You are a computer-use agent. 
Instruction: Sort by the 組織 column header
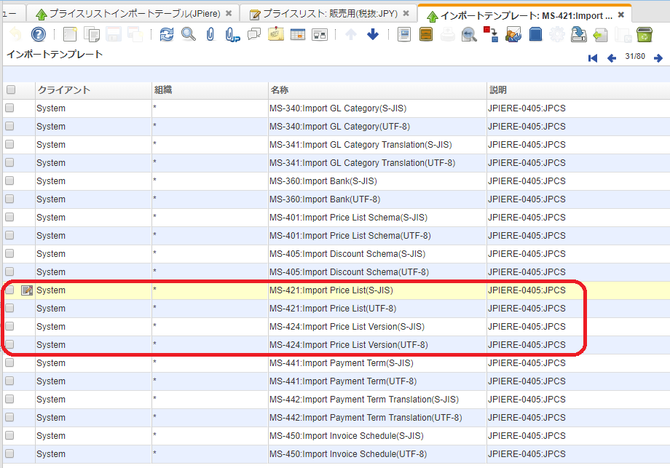point(210,90)
